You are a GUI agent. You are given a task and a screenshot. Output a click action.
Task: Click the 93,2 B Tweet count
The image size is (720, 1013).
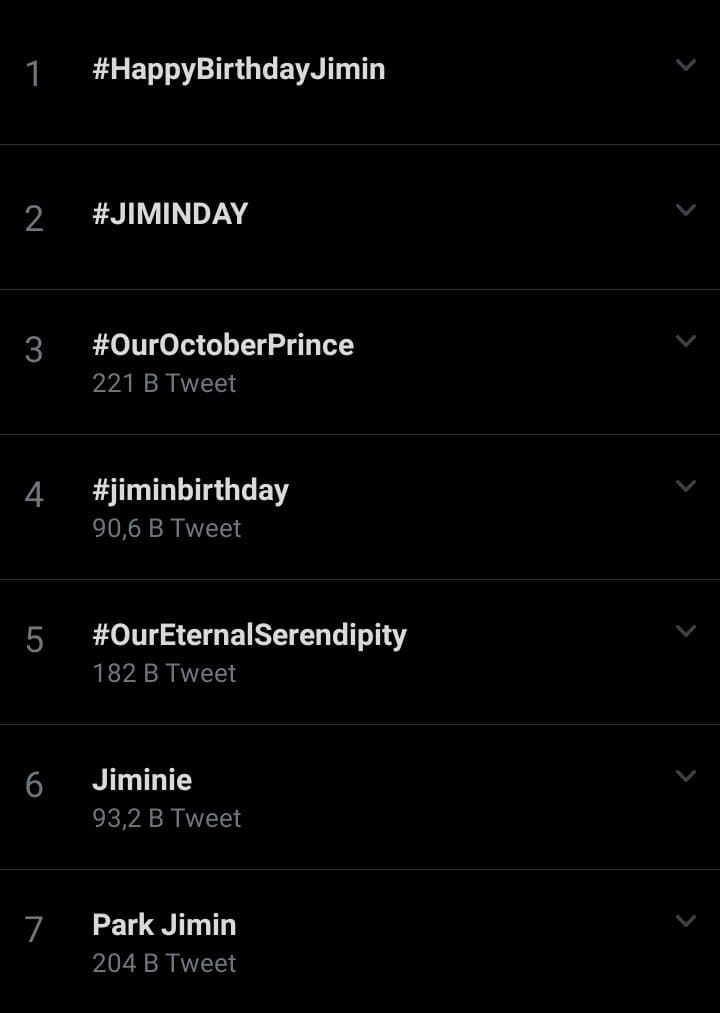click(x=166, y=818)
